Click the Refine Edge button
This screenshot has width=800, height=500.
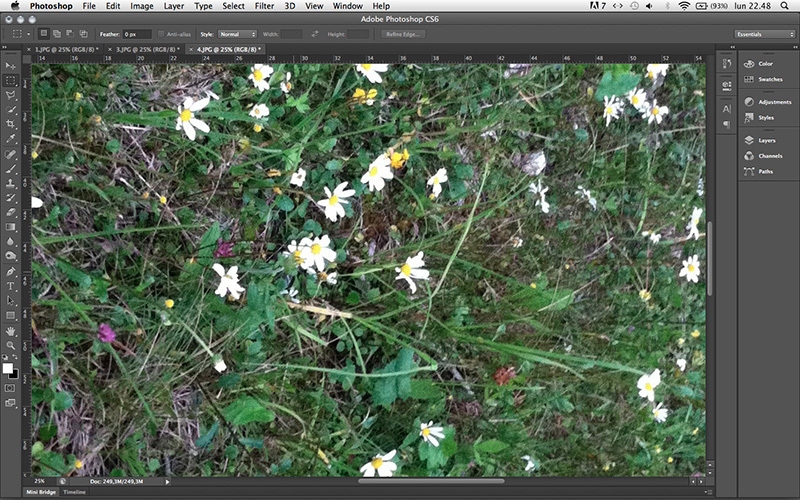(x=403, y=34)
